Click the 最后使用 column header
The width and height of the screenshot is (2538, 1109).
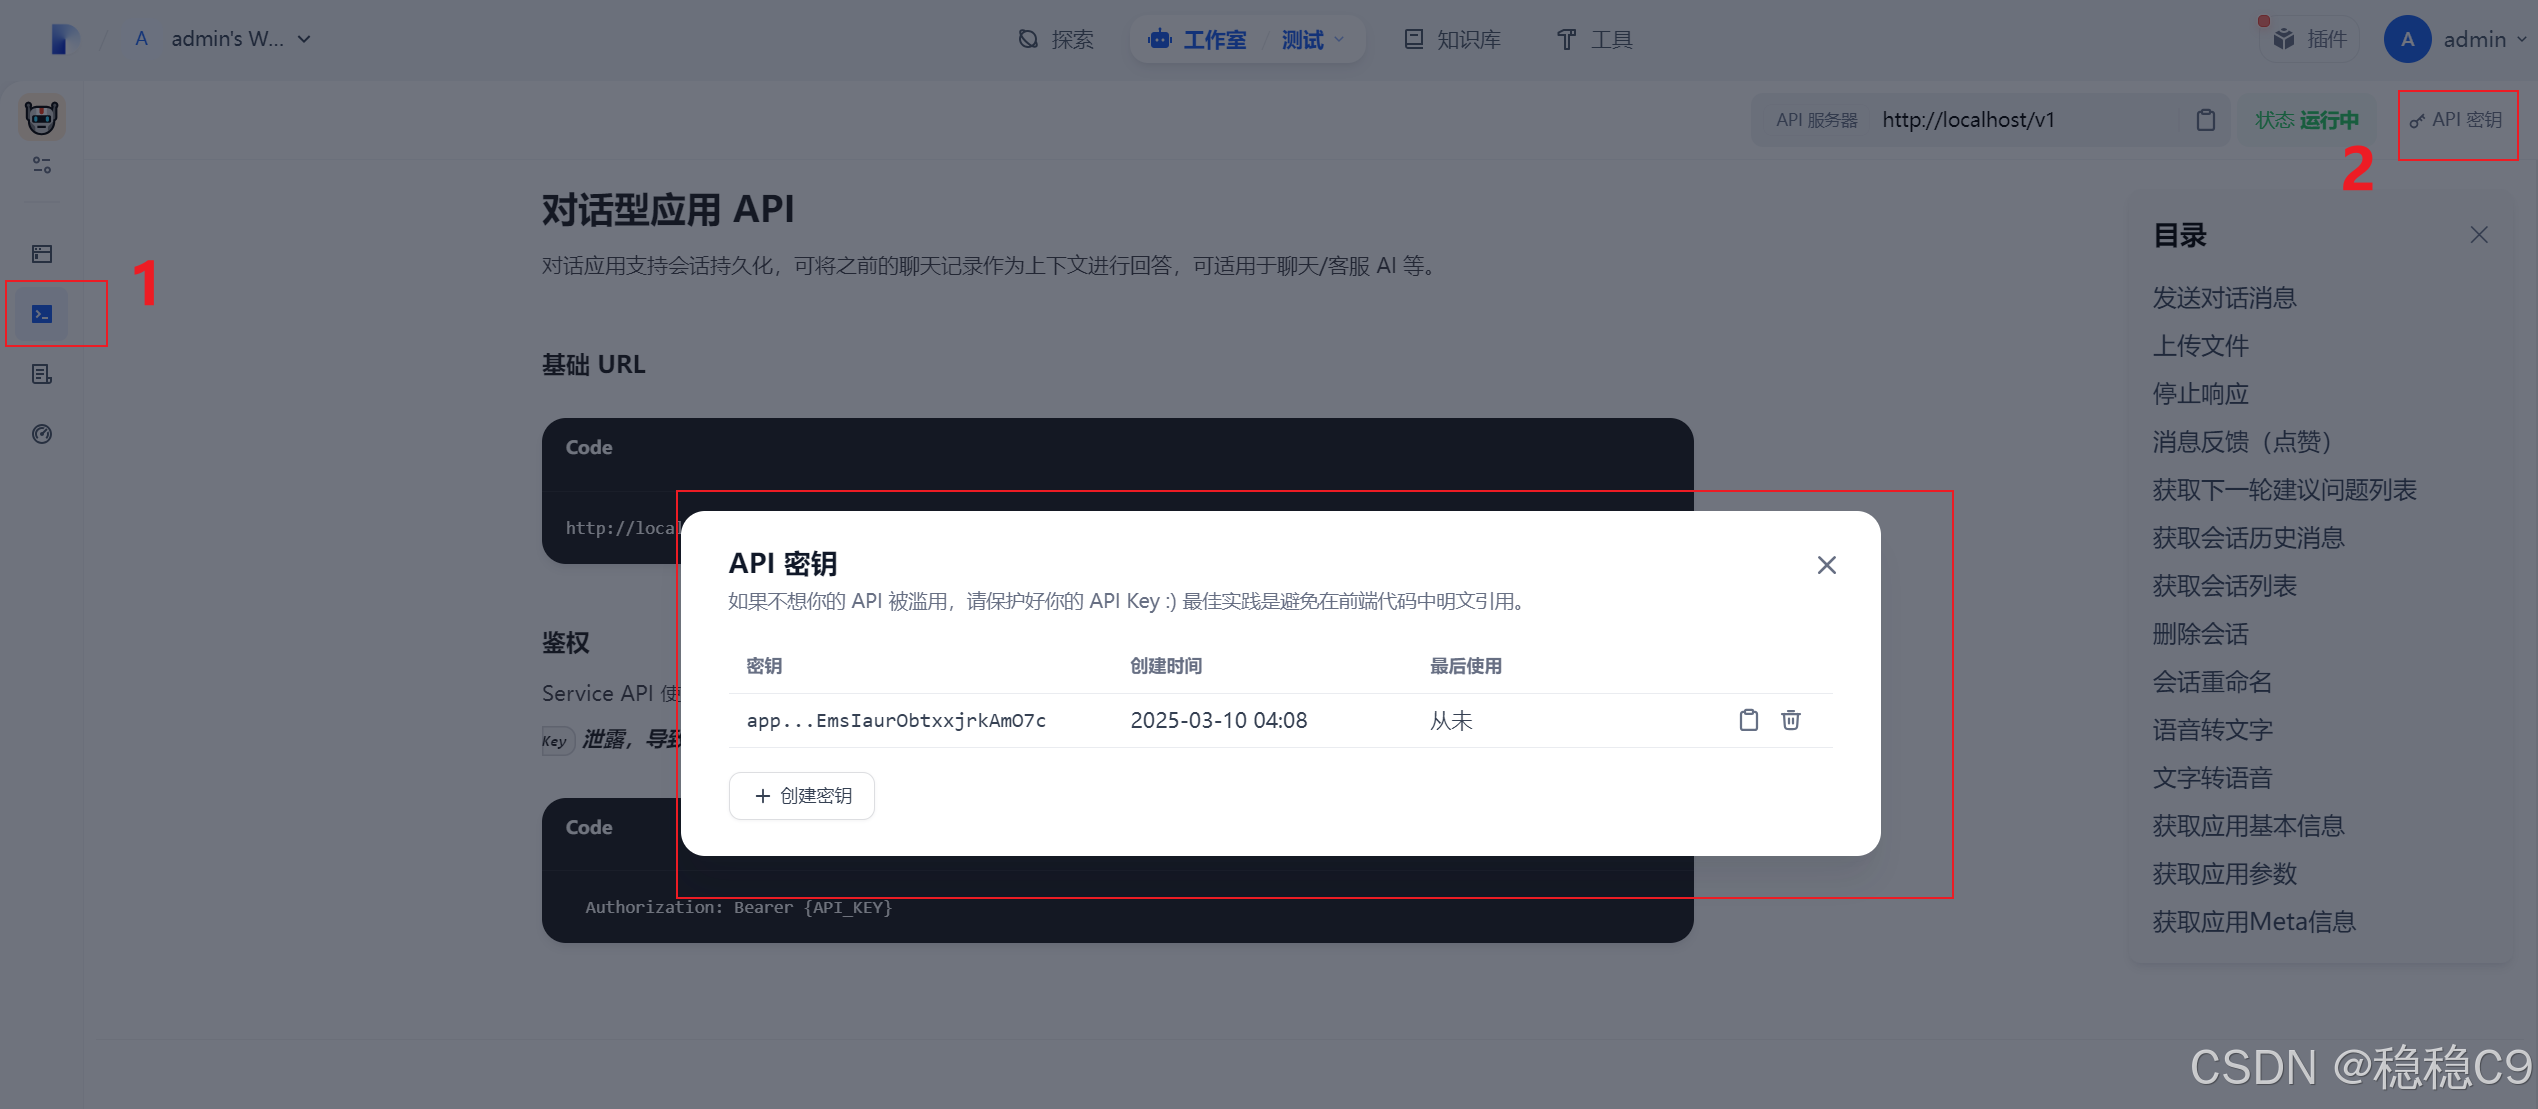click(1466, 666)
